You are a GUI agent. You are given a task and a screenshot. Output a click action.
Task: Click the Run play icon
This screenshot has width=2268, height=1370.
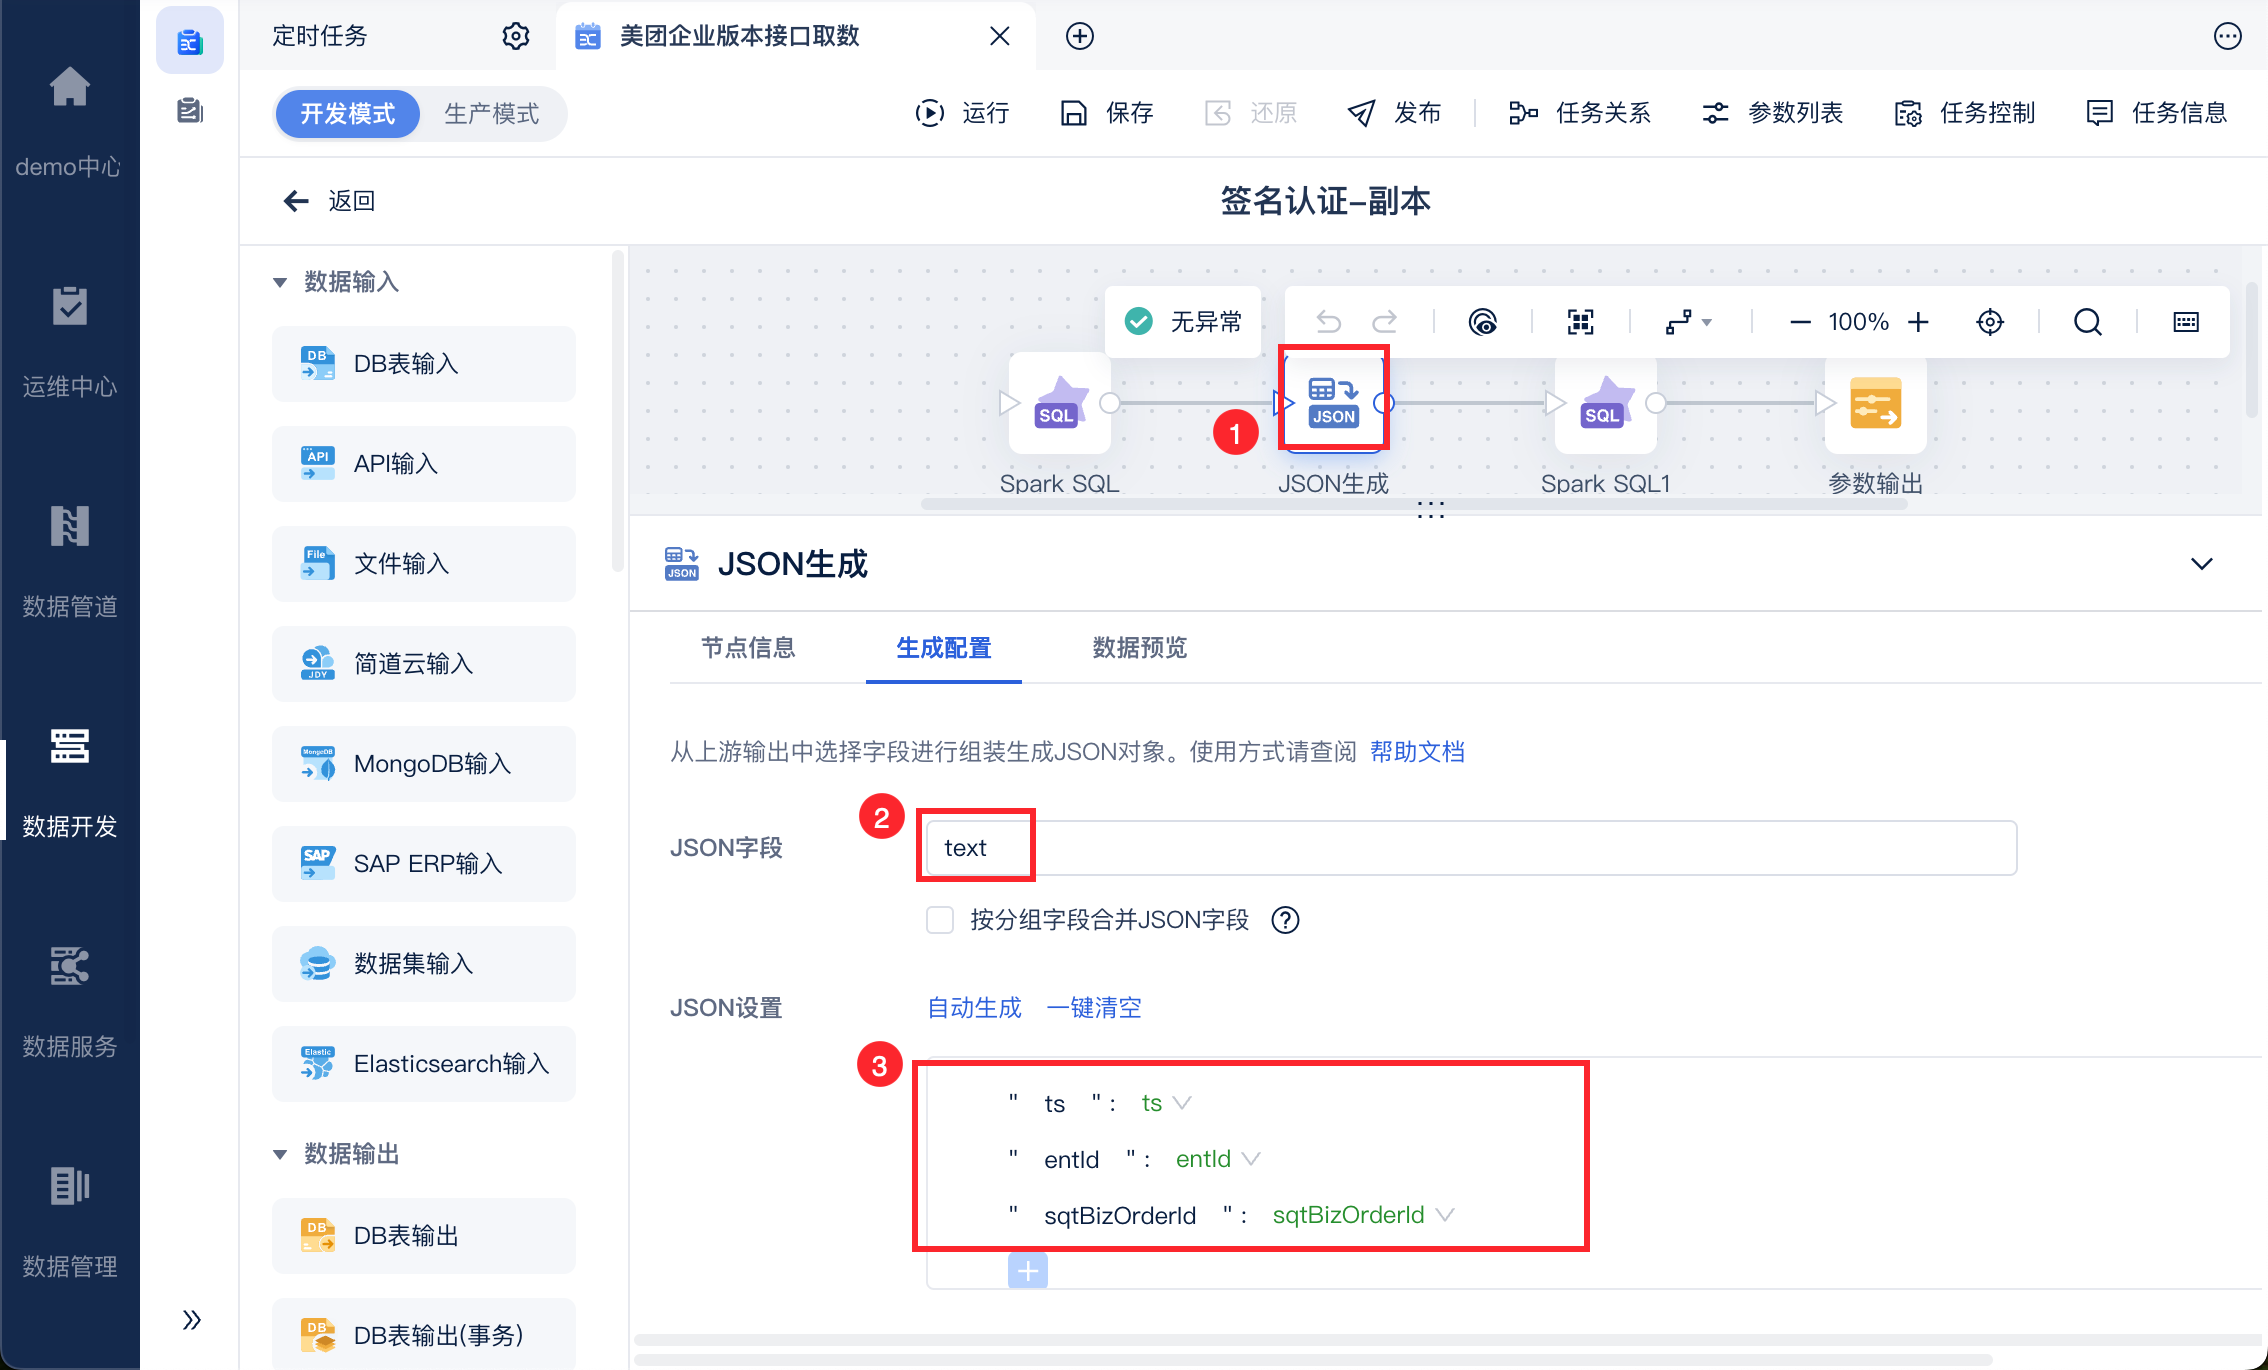929,113
